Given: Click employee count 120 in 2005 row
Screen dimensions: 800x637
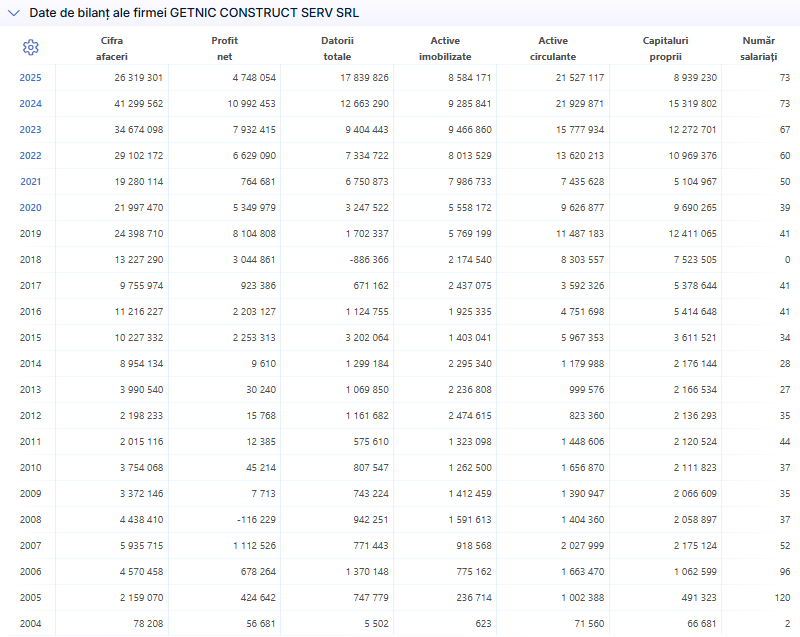Looking at the screenshot, I should coord(782,598).
